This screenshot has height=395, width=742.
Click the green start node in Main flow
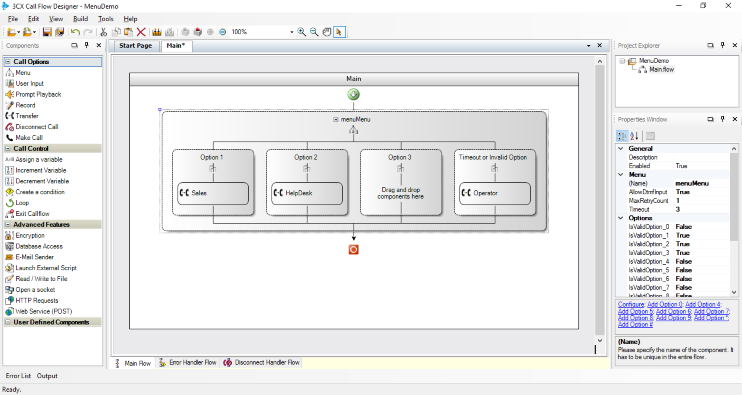pyautogui.click(x=353, y=95)
